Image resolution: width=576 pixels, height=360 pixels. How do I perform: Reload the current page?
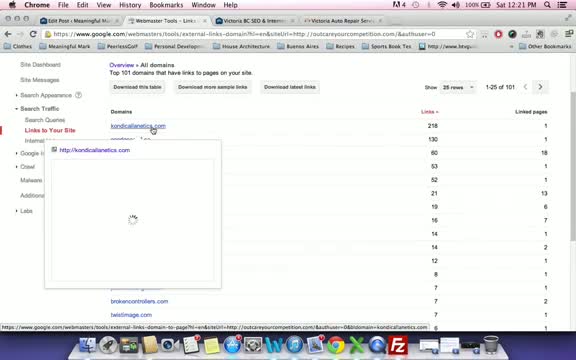(x=33, y=34)
